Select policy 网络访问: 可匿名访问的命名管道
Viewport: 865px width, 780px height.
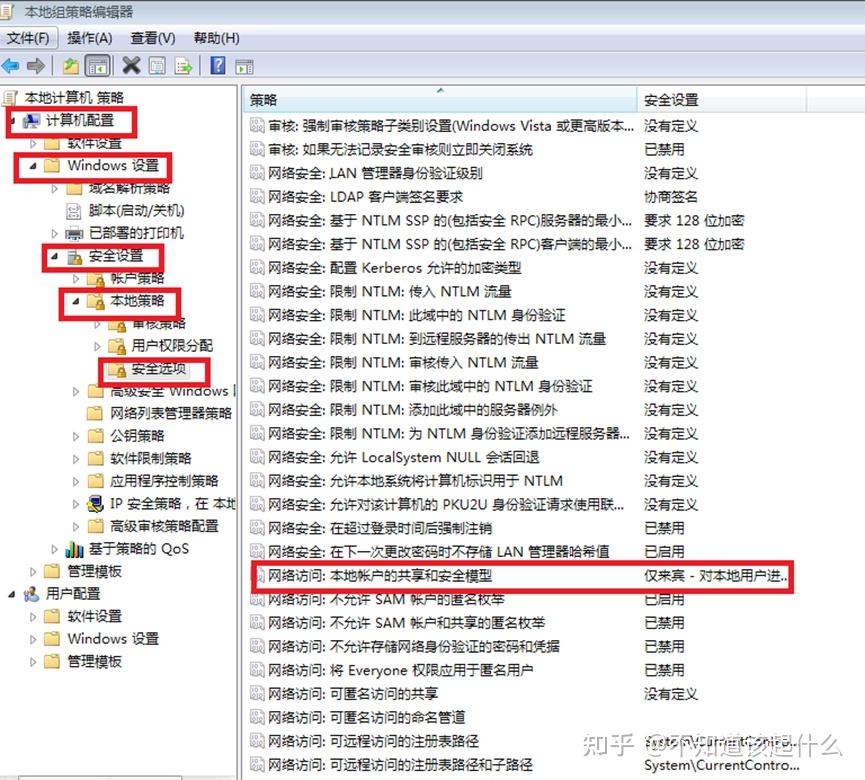click(x=366, y=718)
